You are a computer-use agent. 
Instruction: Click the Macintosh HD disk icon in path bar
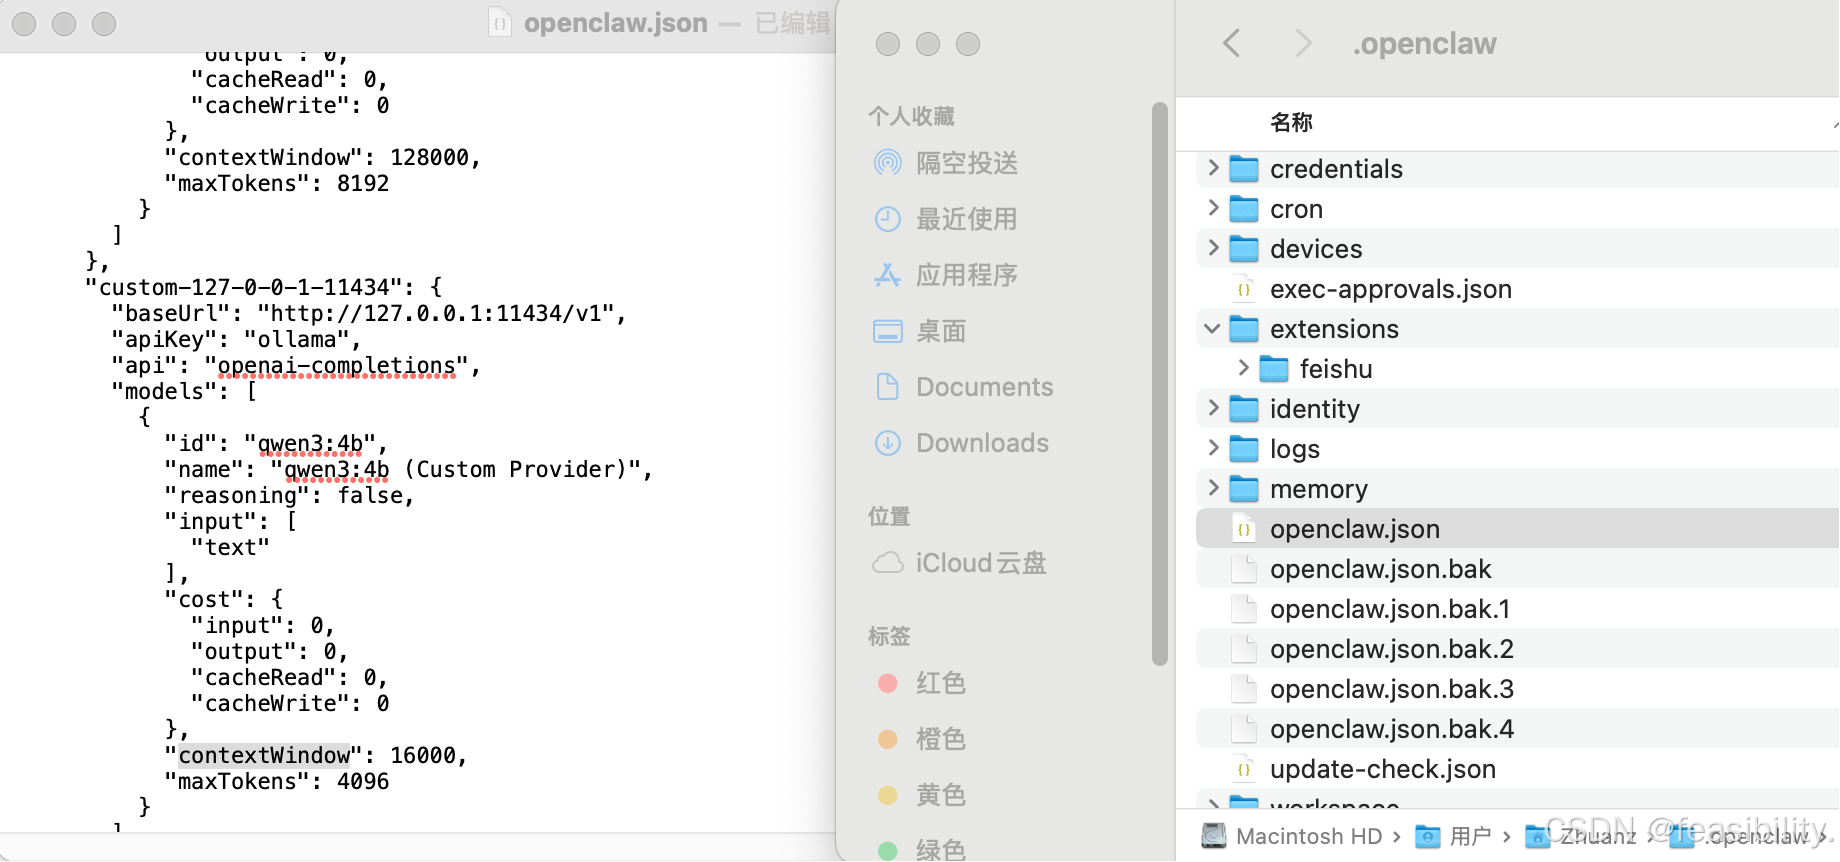point(1214,835)
